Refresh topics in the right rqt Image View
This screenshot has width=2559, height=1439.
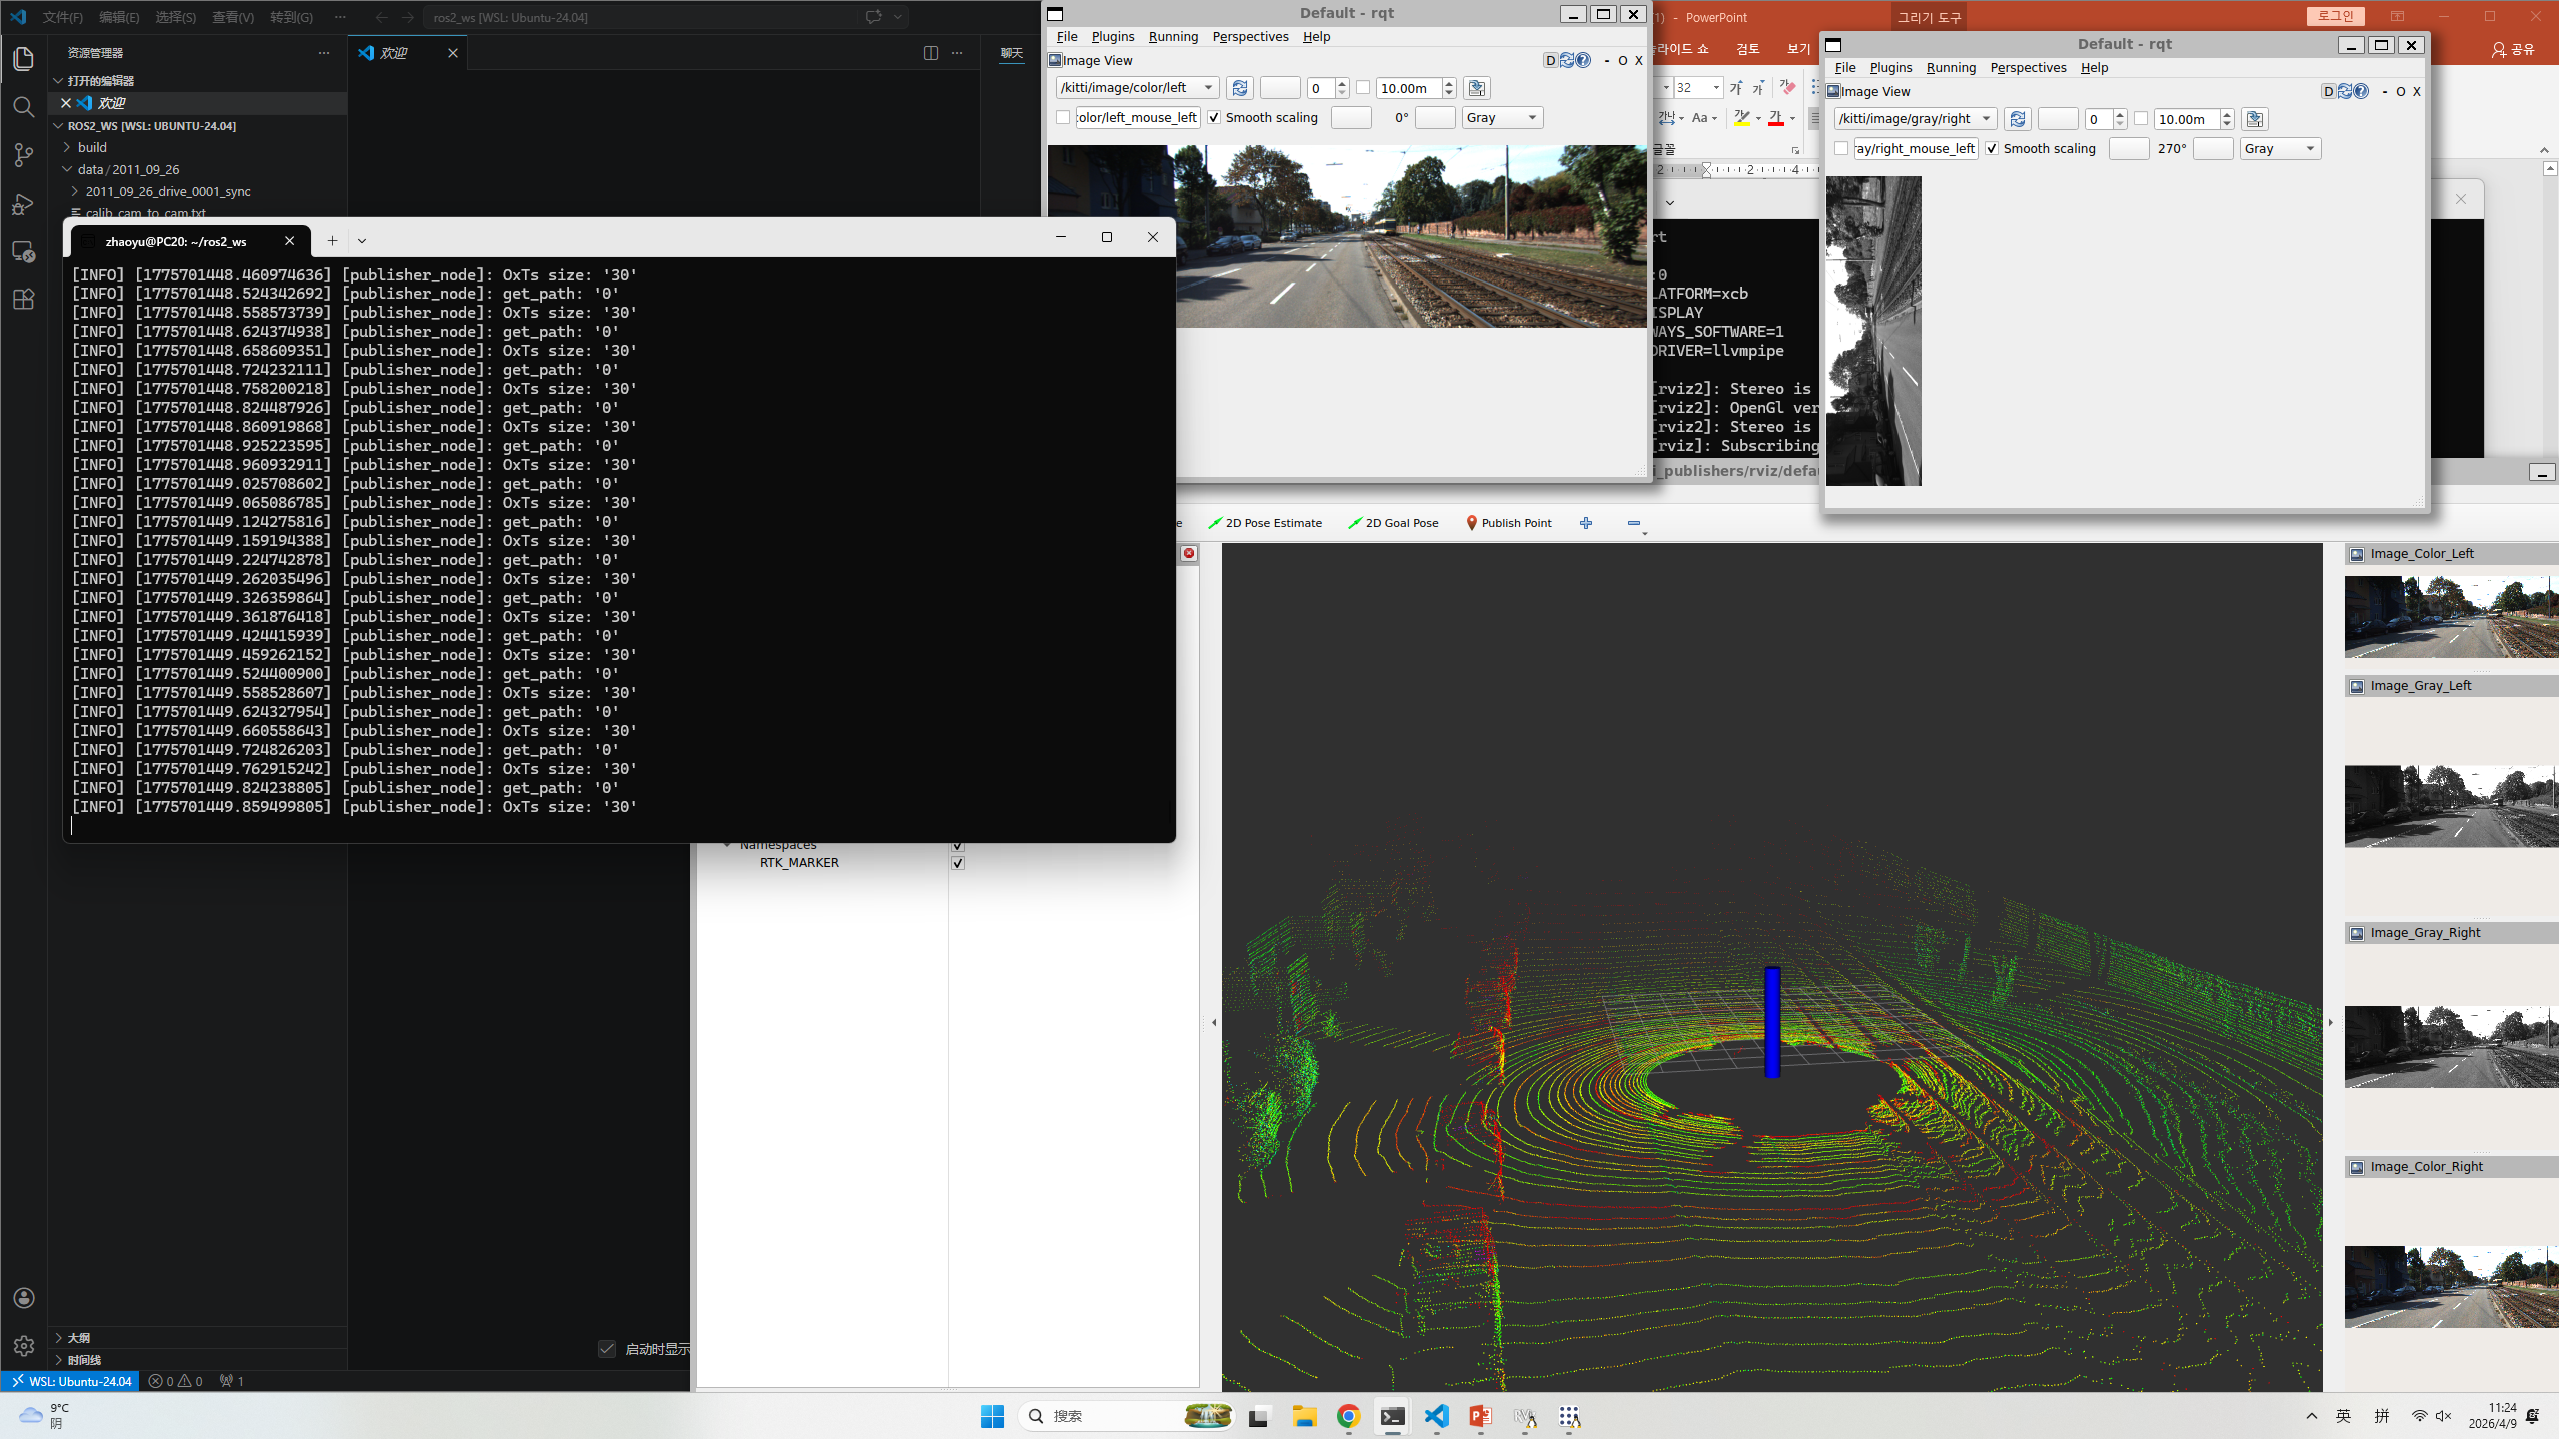pos(2018,119)
